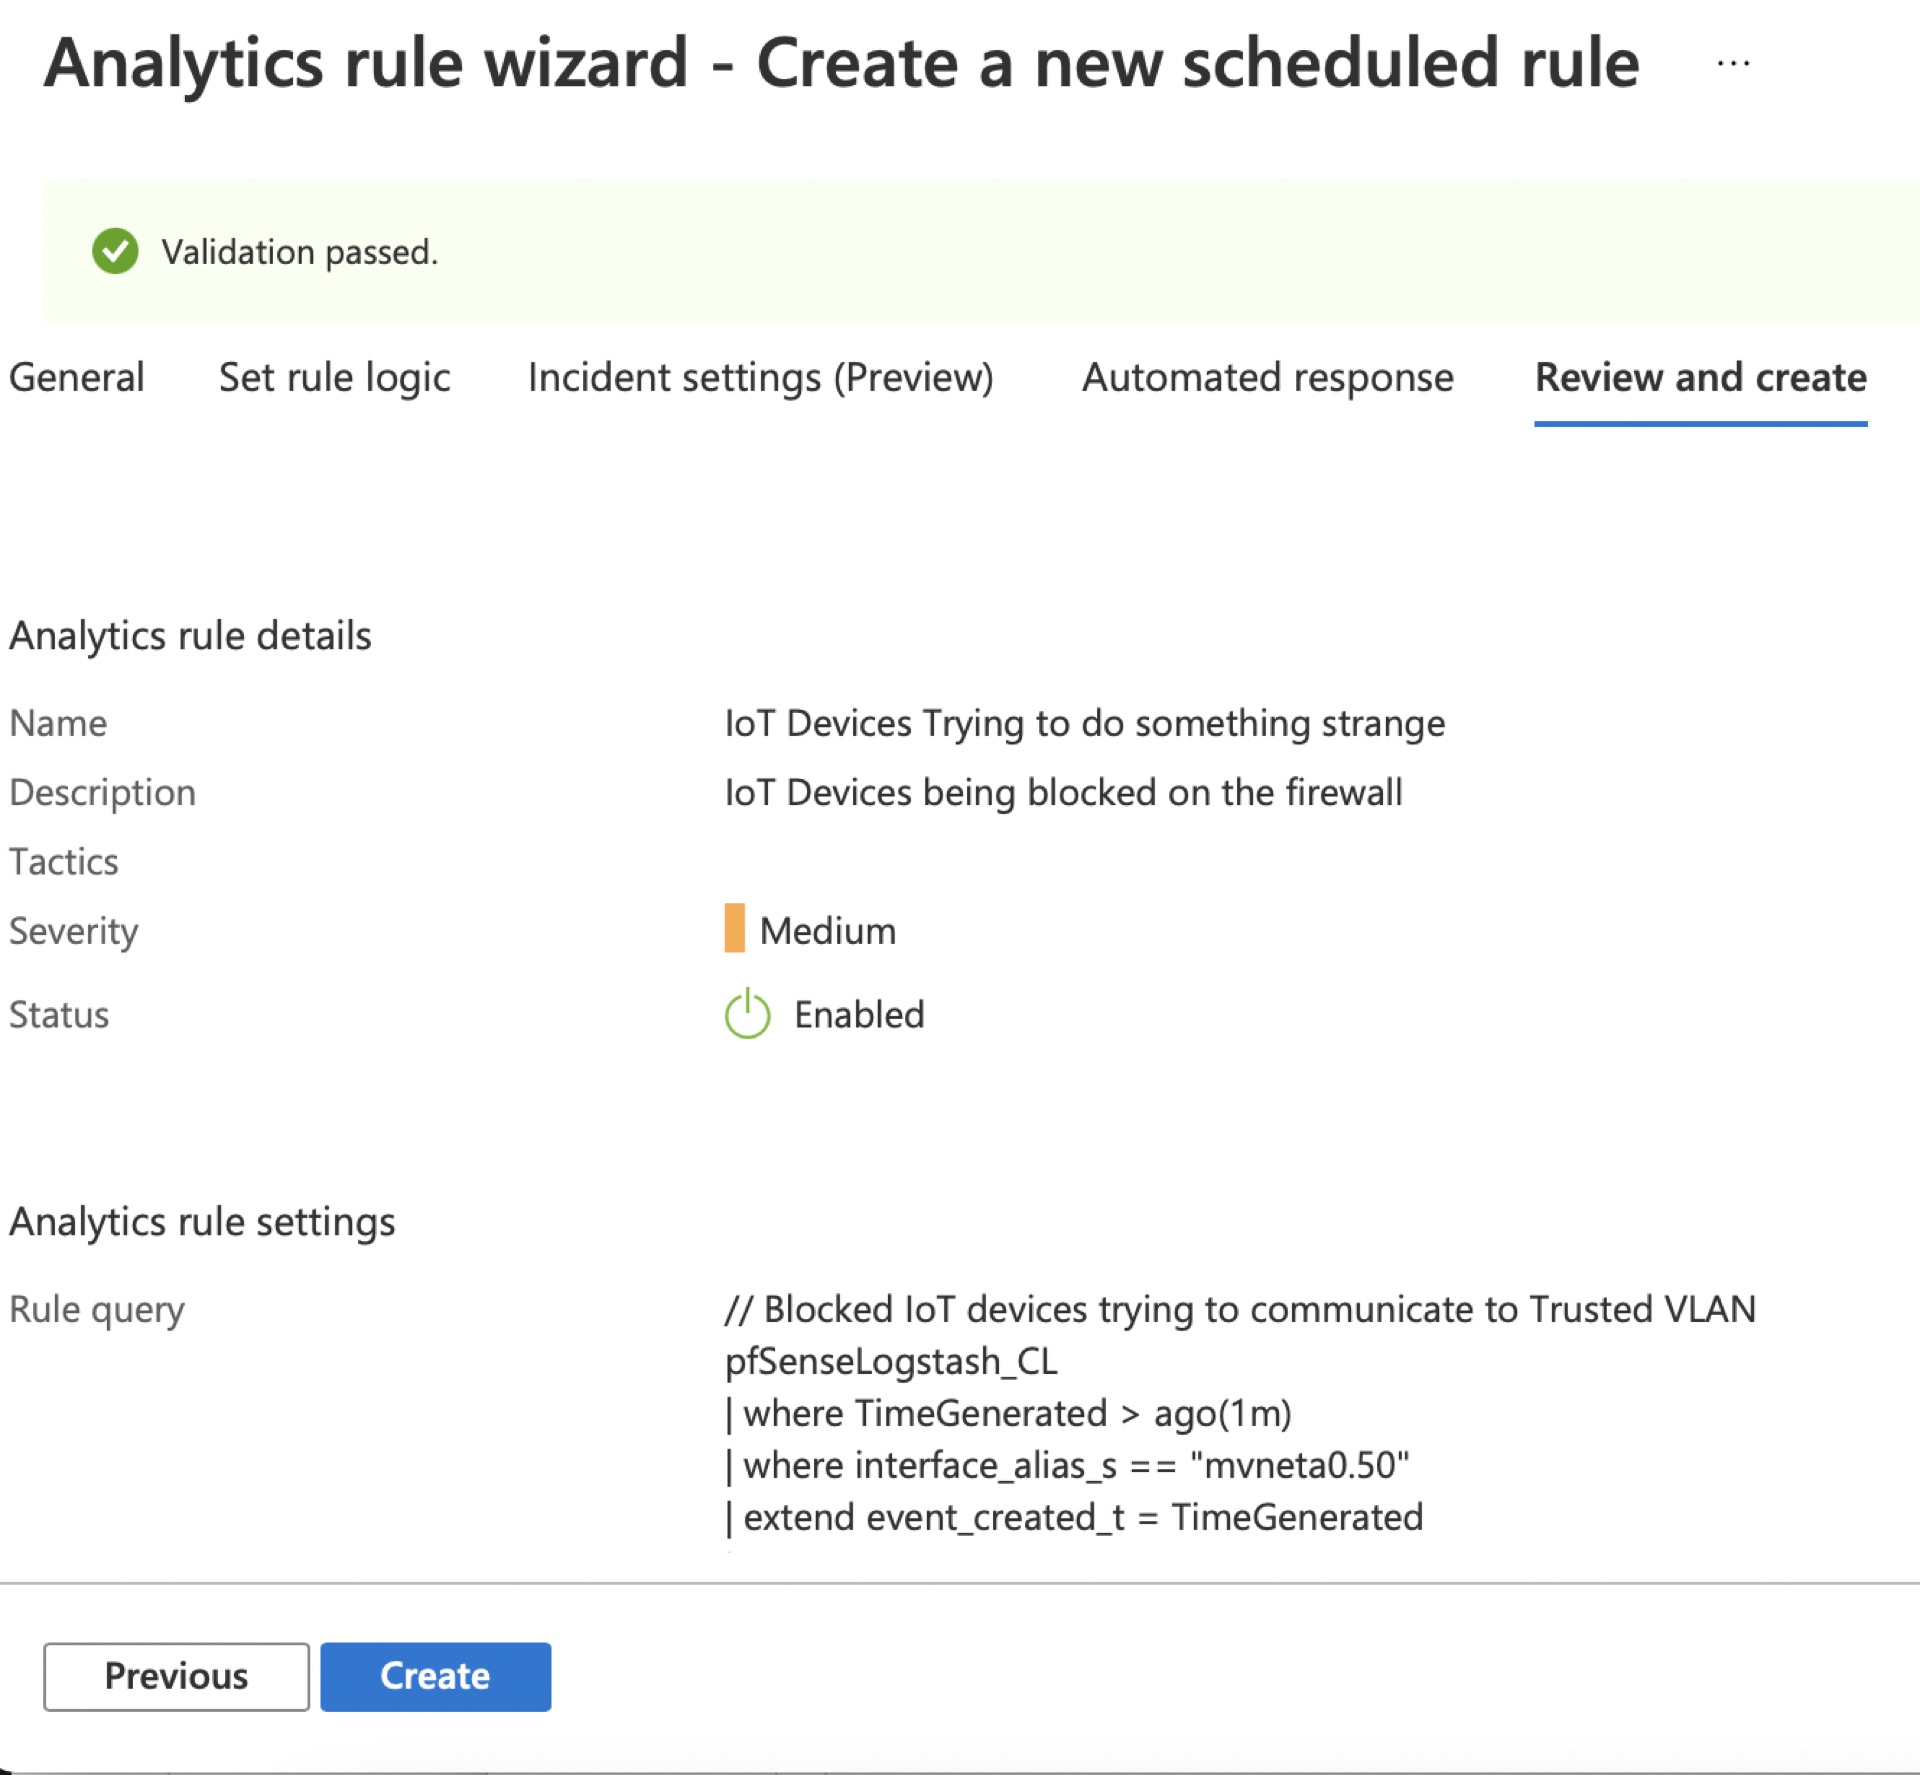Click the Analytics rule settings heading
Image resolution: width=1920 pixels, height=1775 pixels.
202,1222
